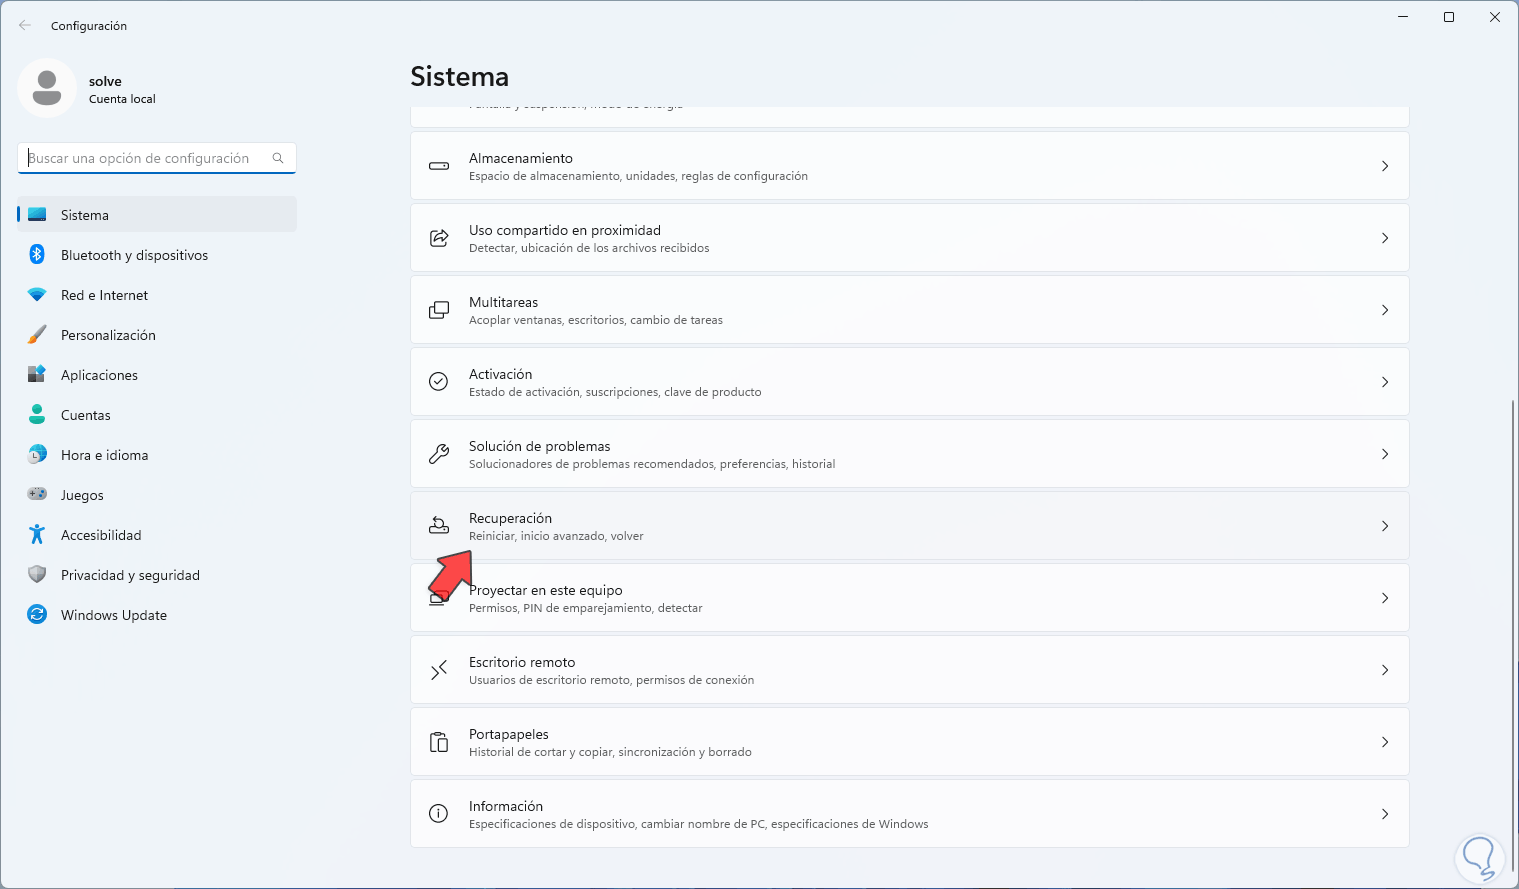This screenshot has height=889, width=1519.
Task: Expand the Recuperación chevron arrow
Action: 1385,526
